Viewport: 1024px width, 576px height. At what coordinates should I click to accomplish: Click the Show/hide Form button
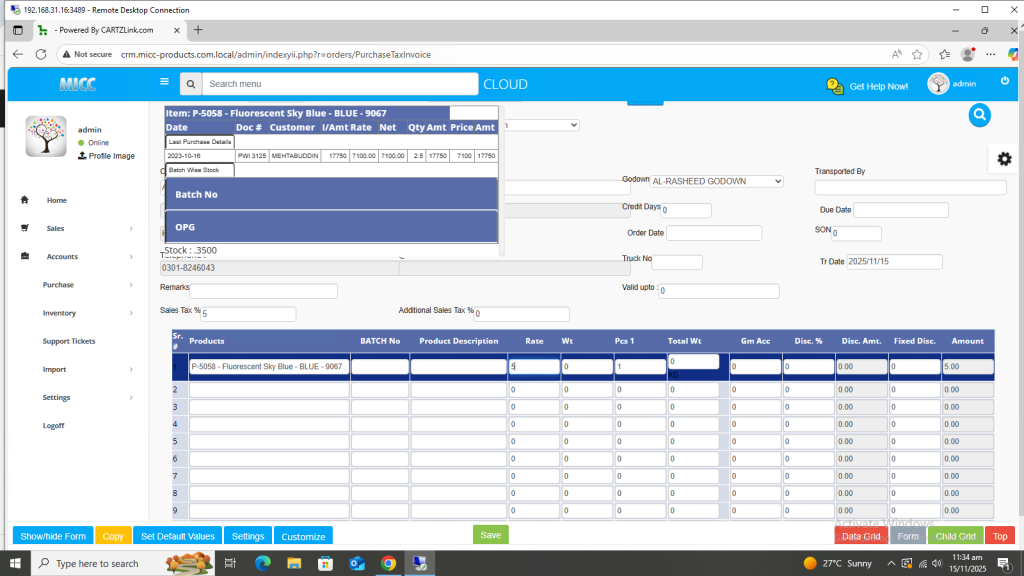tap(53, 536)
